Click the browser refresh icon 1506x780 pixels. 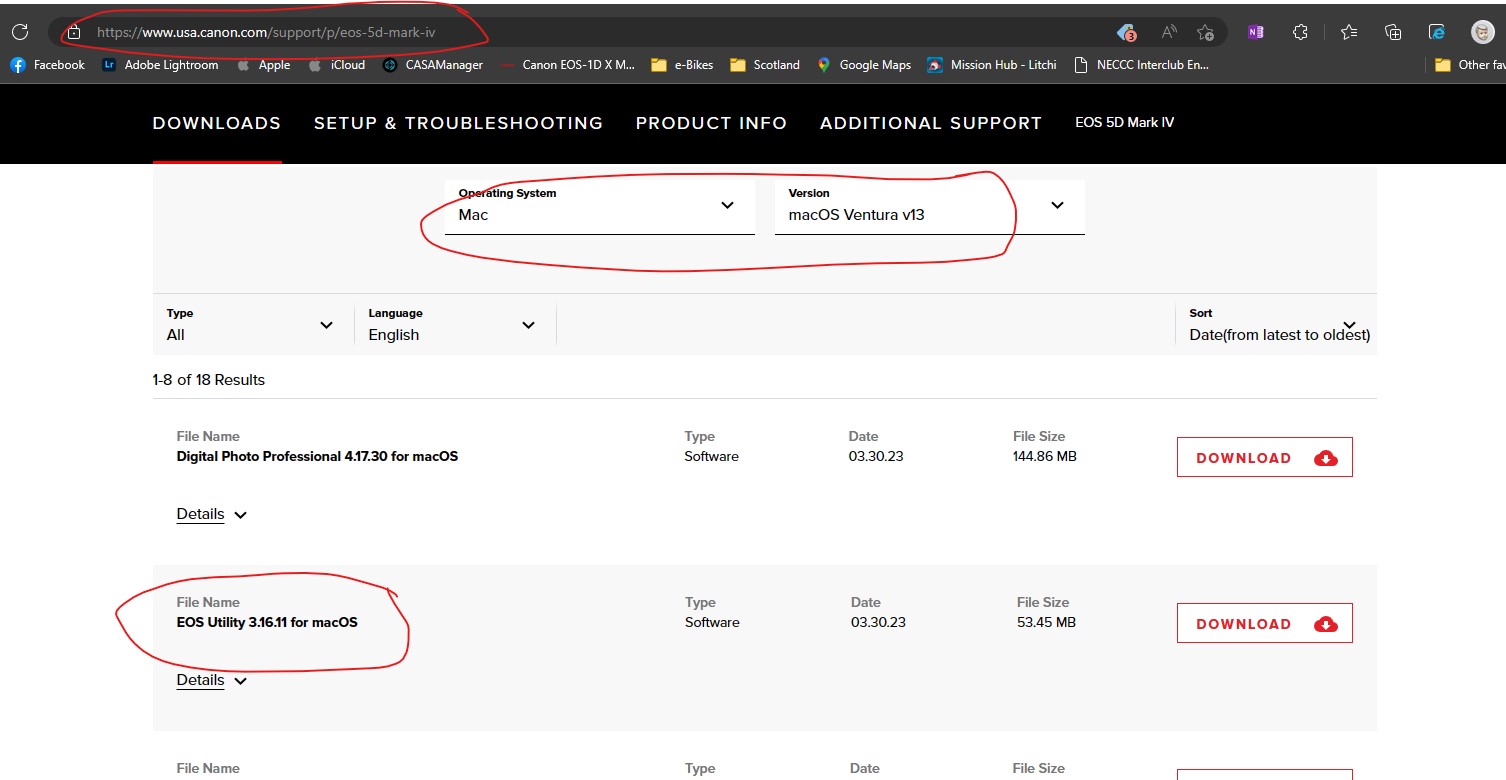tap(20, 32)
